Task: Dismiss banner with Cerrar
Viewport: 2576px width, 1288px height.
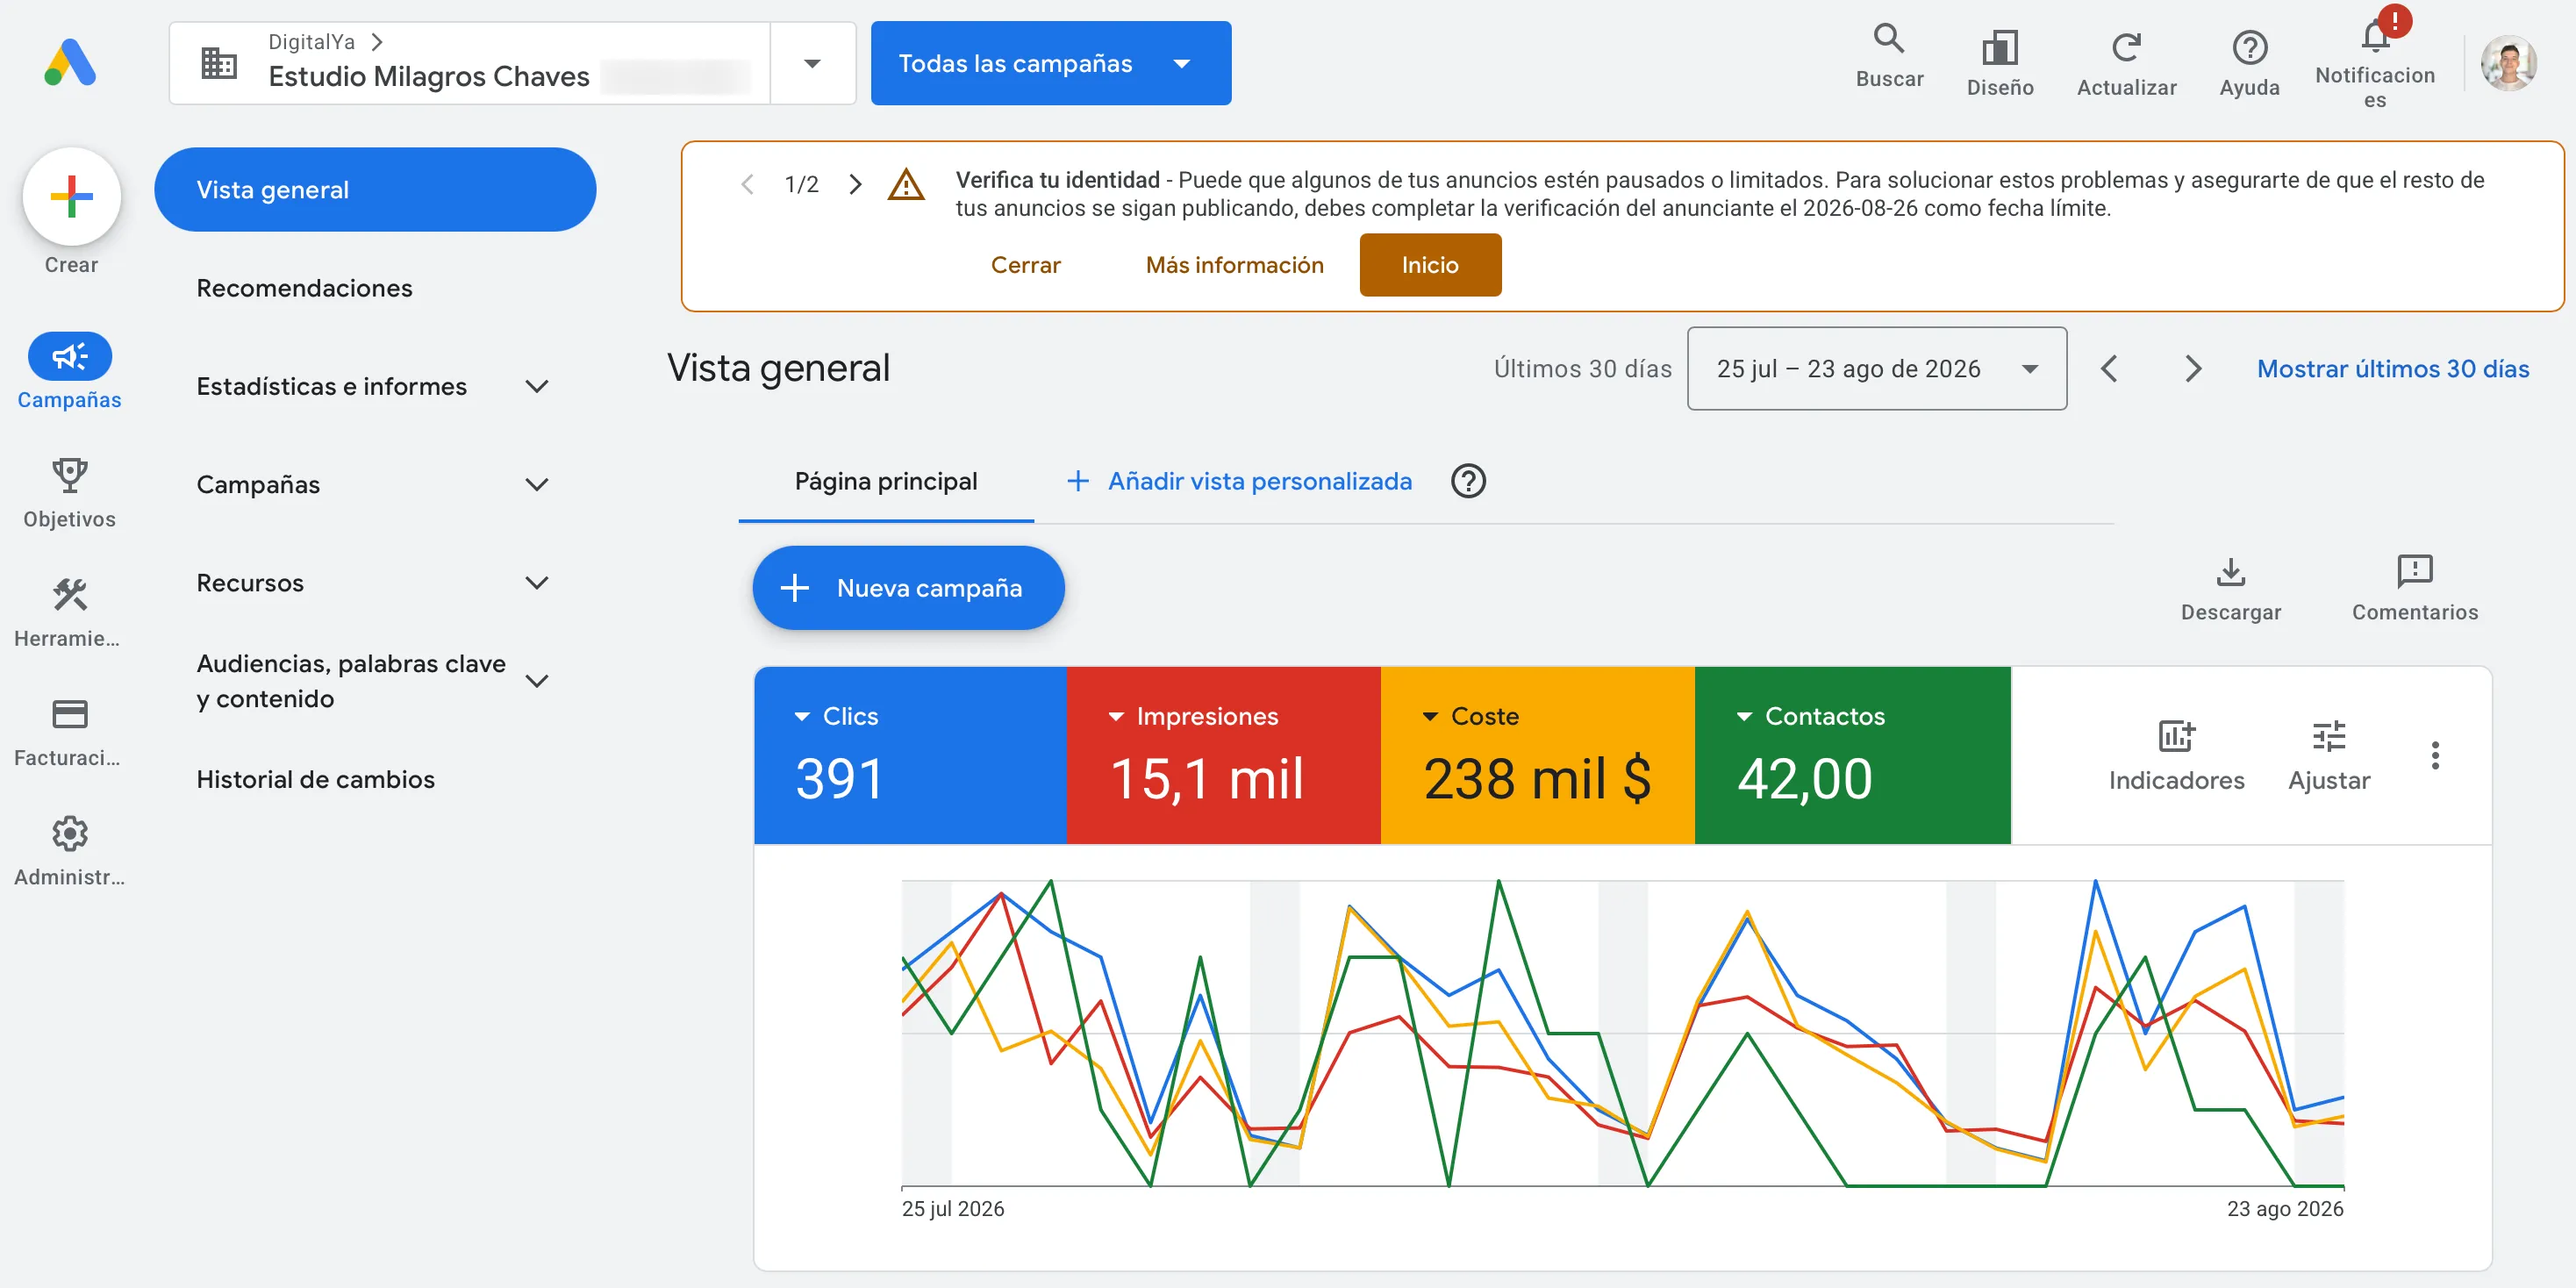Action: pos(1025,264)
